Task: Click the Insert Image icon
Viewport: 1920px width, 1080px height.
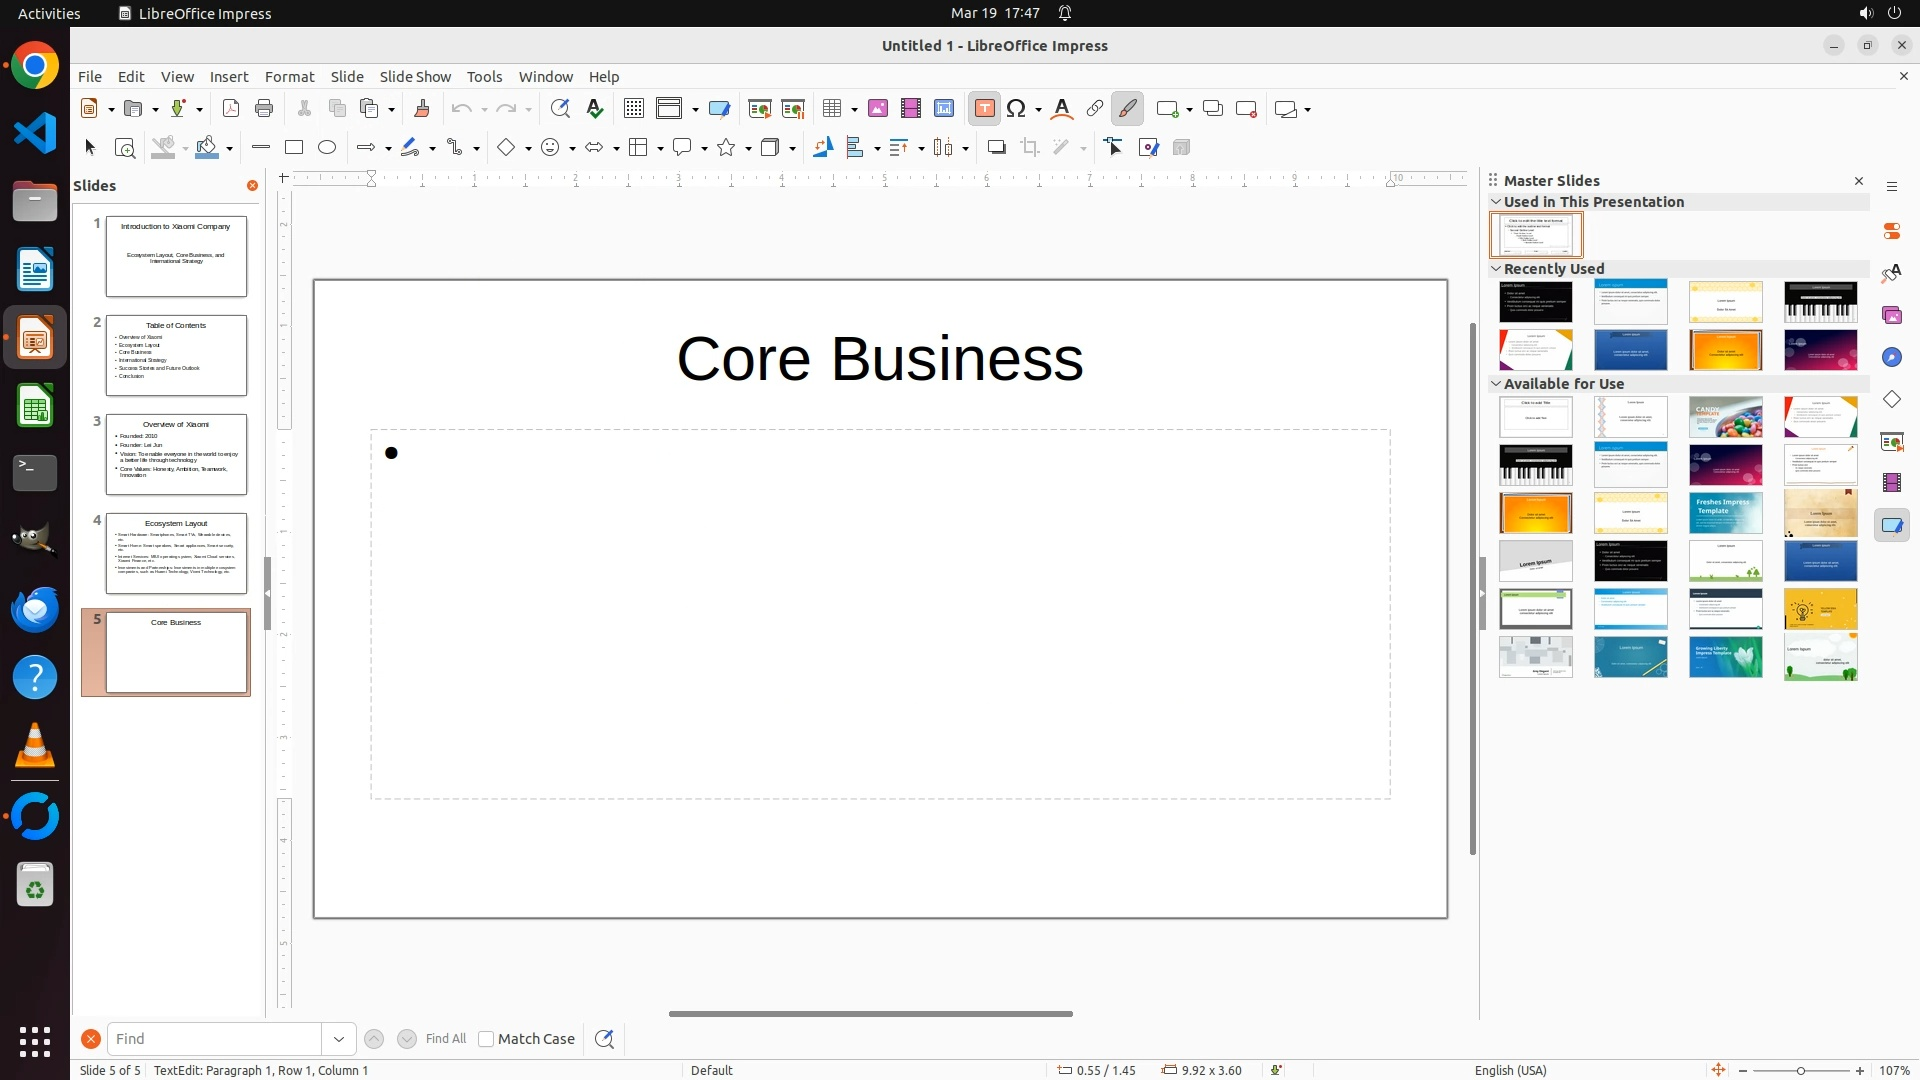Action: (878, 109)
